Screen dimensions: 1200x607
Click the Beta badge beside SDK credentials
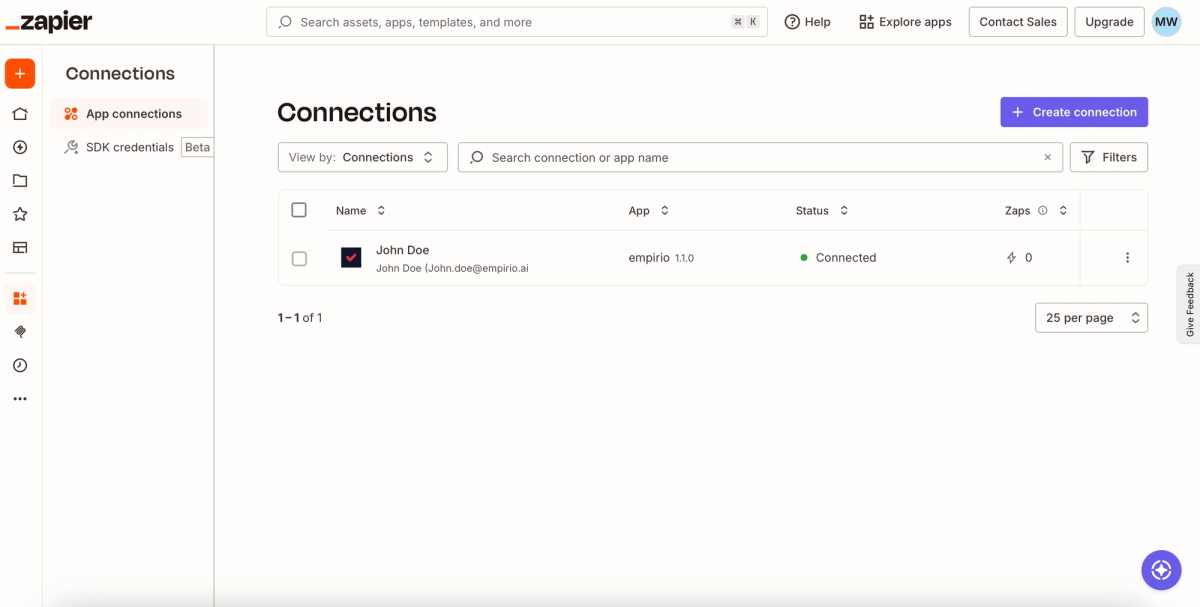pyautogui.click(x=198, y=147)
